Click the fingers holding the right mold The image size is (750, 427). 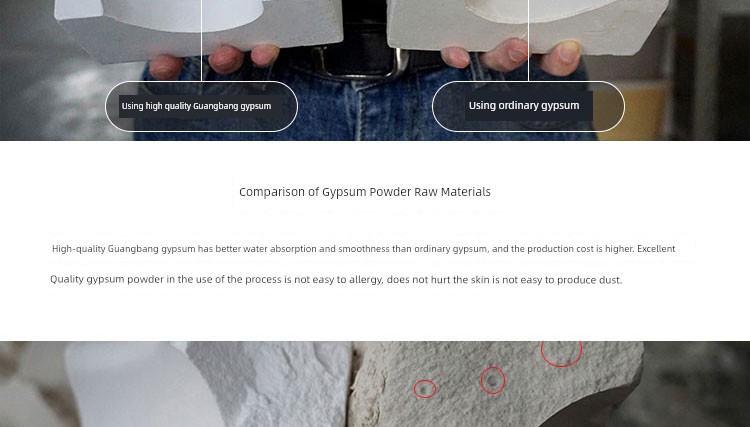(512, 56)
